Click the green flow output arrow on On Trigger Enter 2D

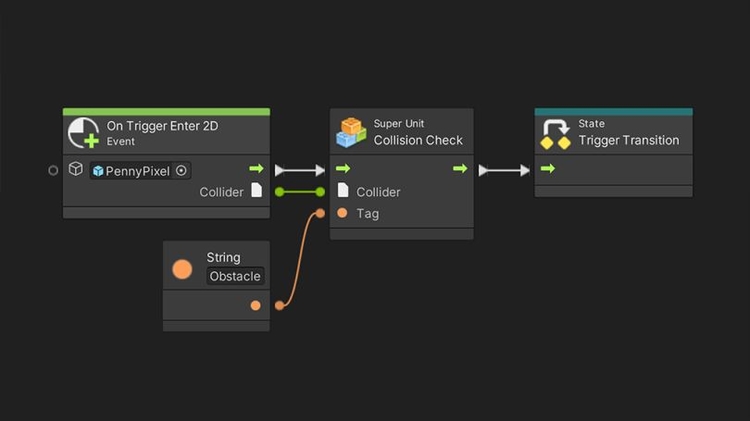256,169
